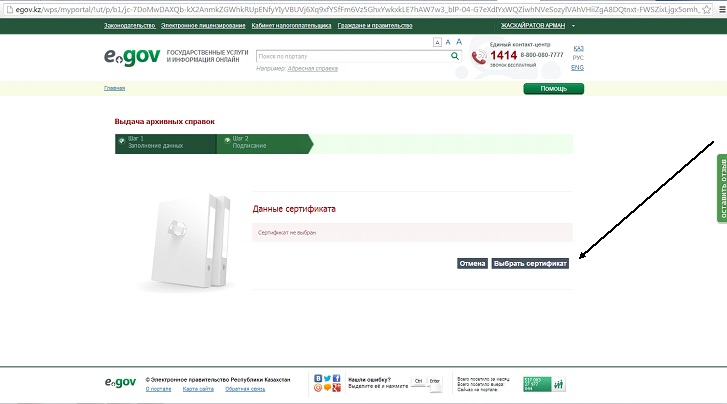Click the Facebook icon in footer
The image size is (727, 404).
337,378
